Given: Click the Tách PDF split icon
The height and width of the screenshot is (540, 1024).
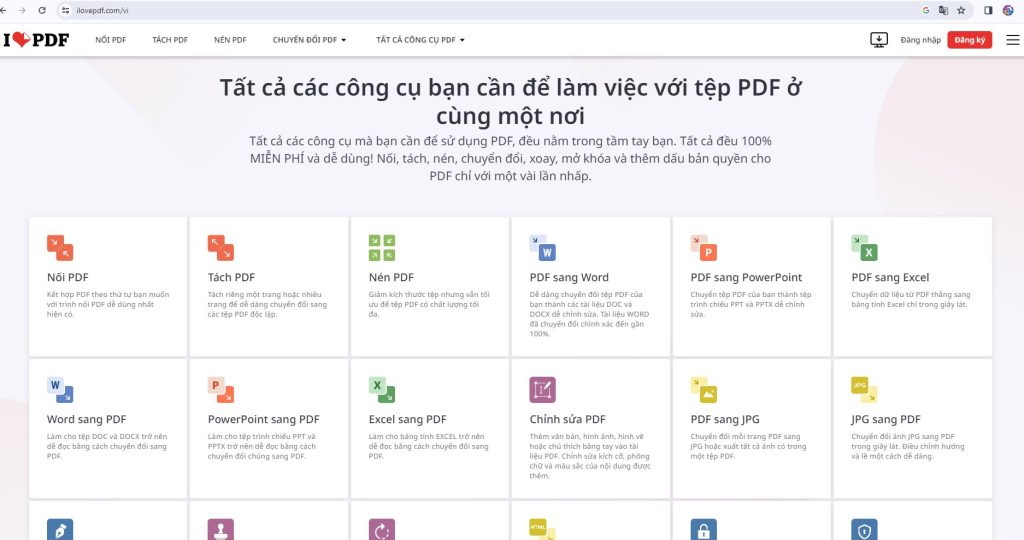Looking at the screenshot, I should pyautogui.click(x=221, y=248).
